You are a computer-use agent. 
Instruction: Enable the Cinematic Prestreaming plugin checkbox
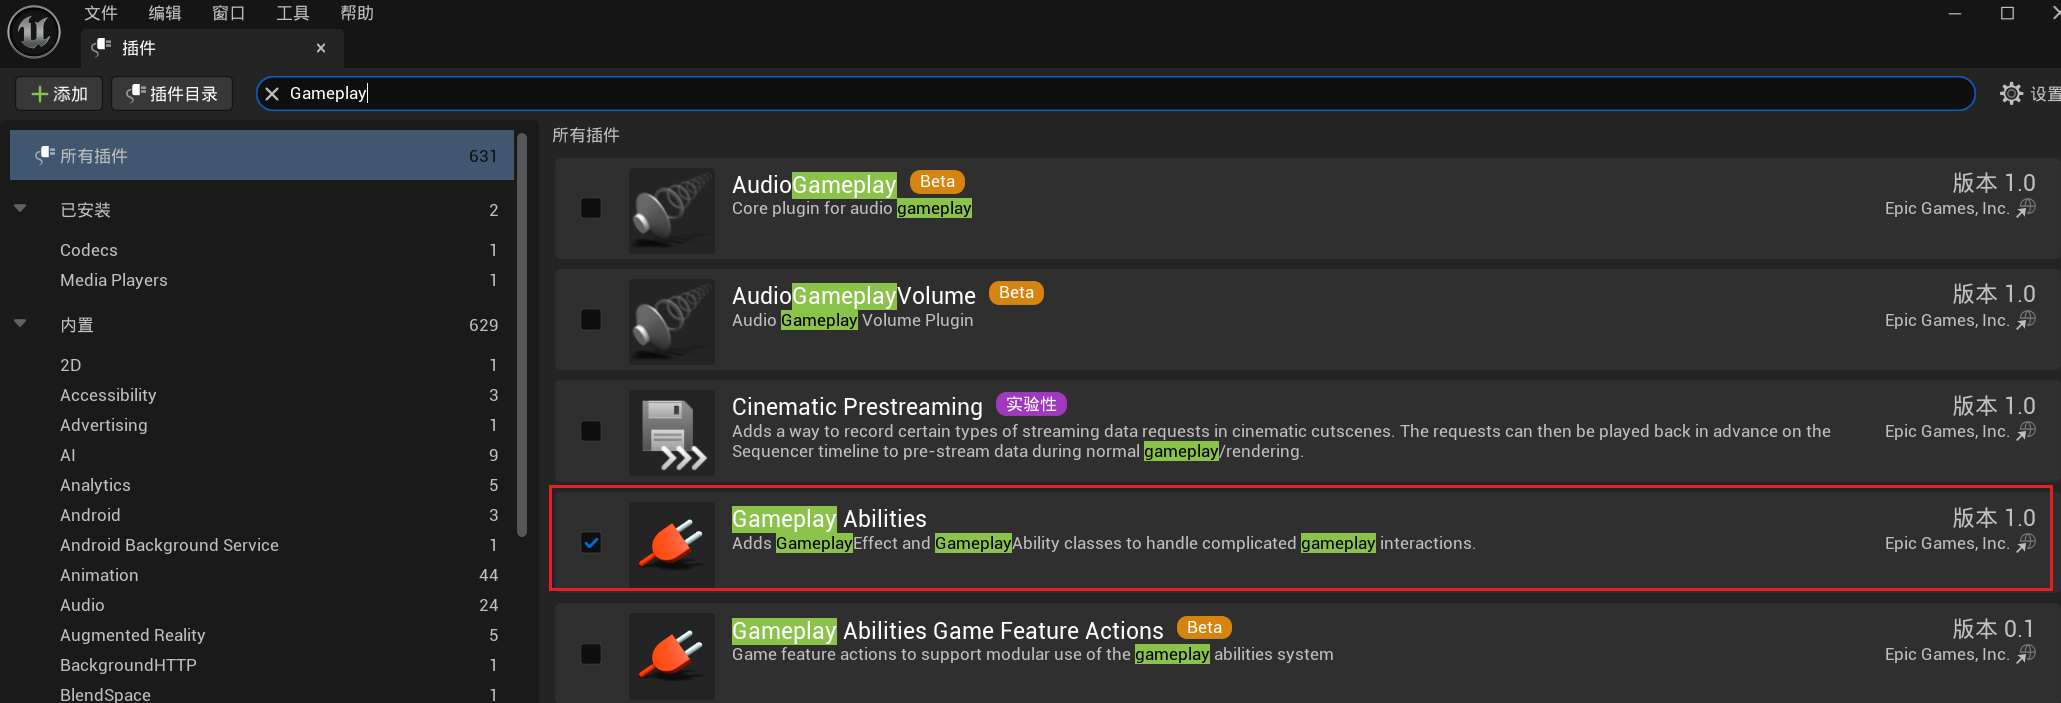[591, 431]
